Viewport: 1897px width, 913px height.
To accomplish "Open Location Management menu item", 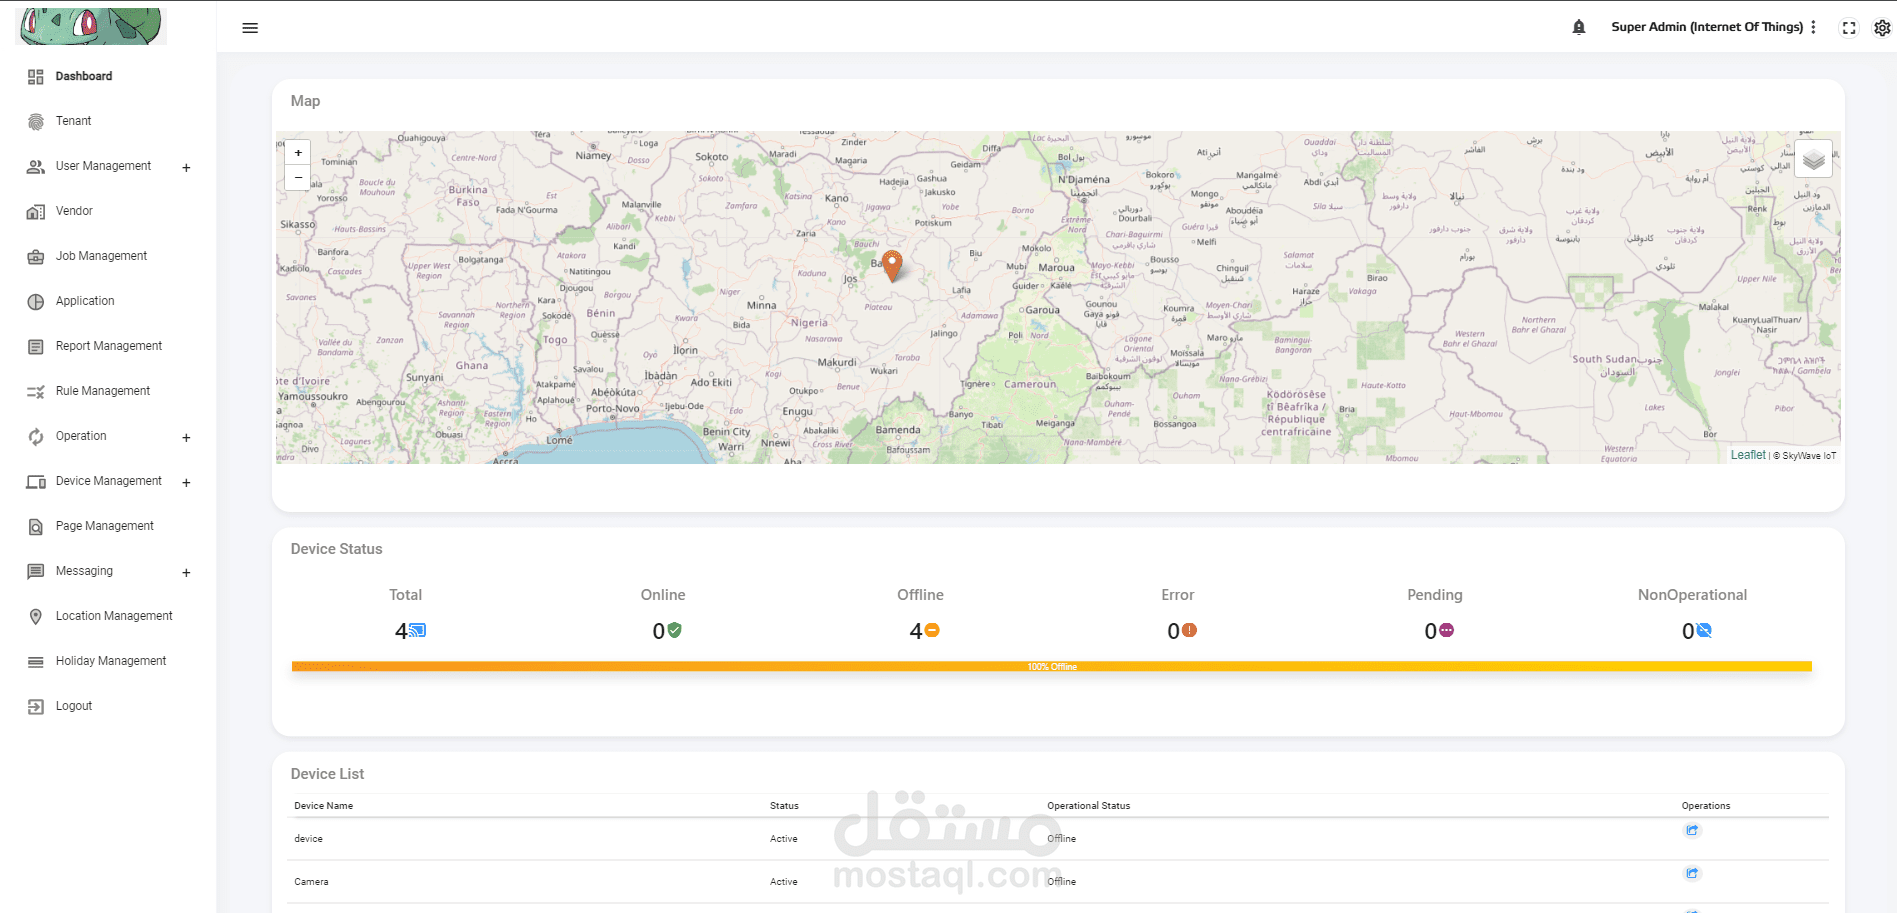I will (x=114, y=616).
